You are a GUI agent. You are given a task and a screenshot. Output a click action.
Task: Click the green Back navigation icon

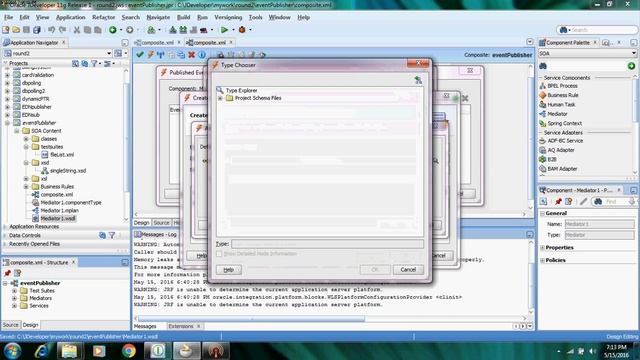click(x=113, y=30)
